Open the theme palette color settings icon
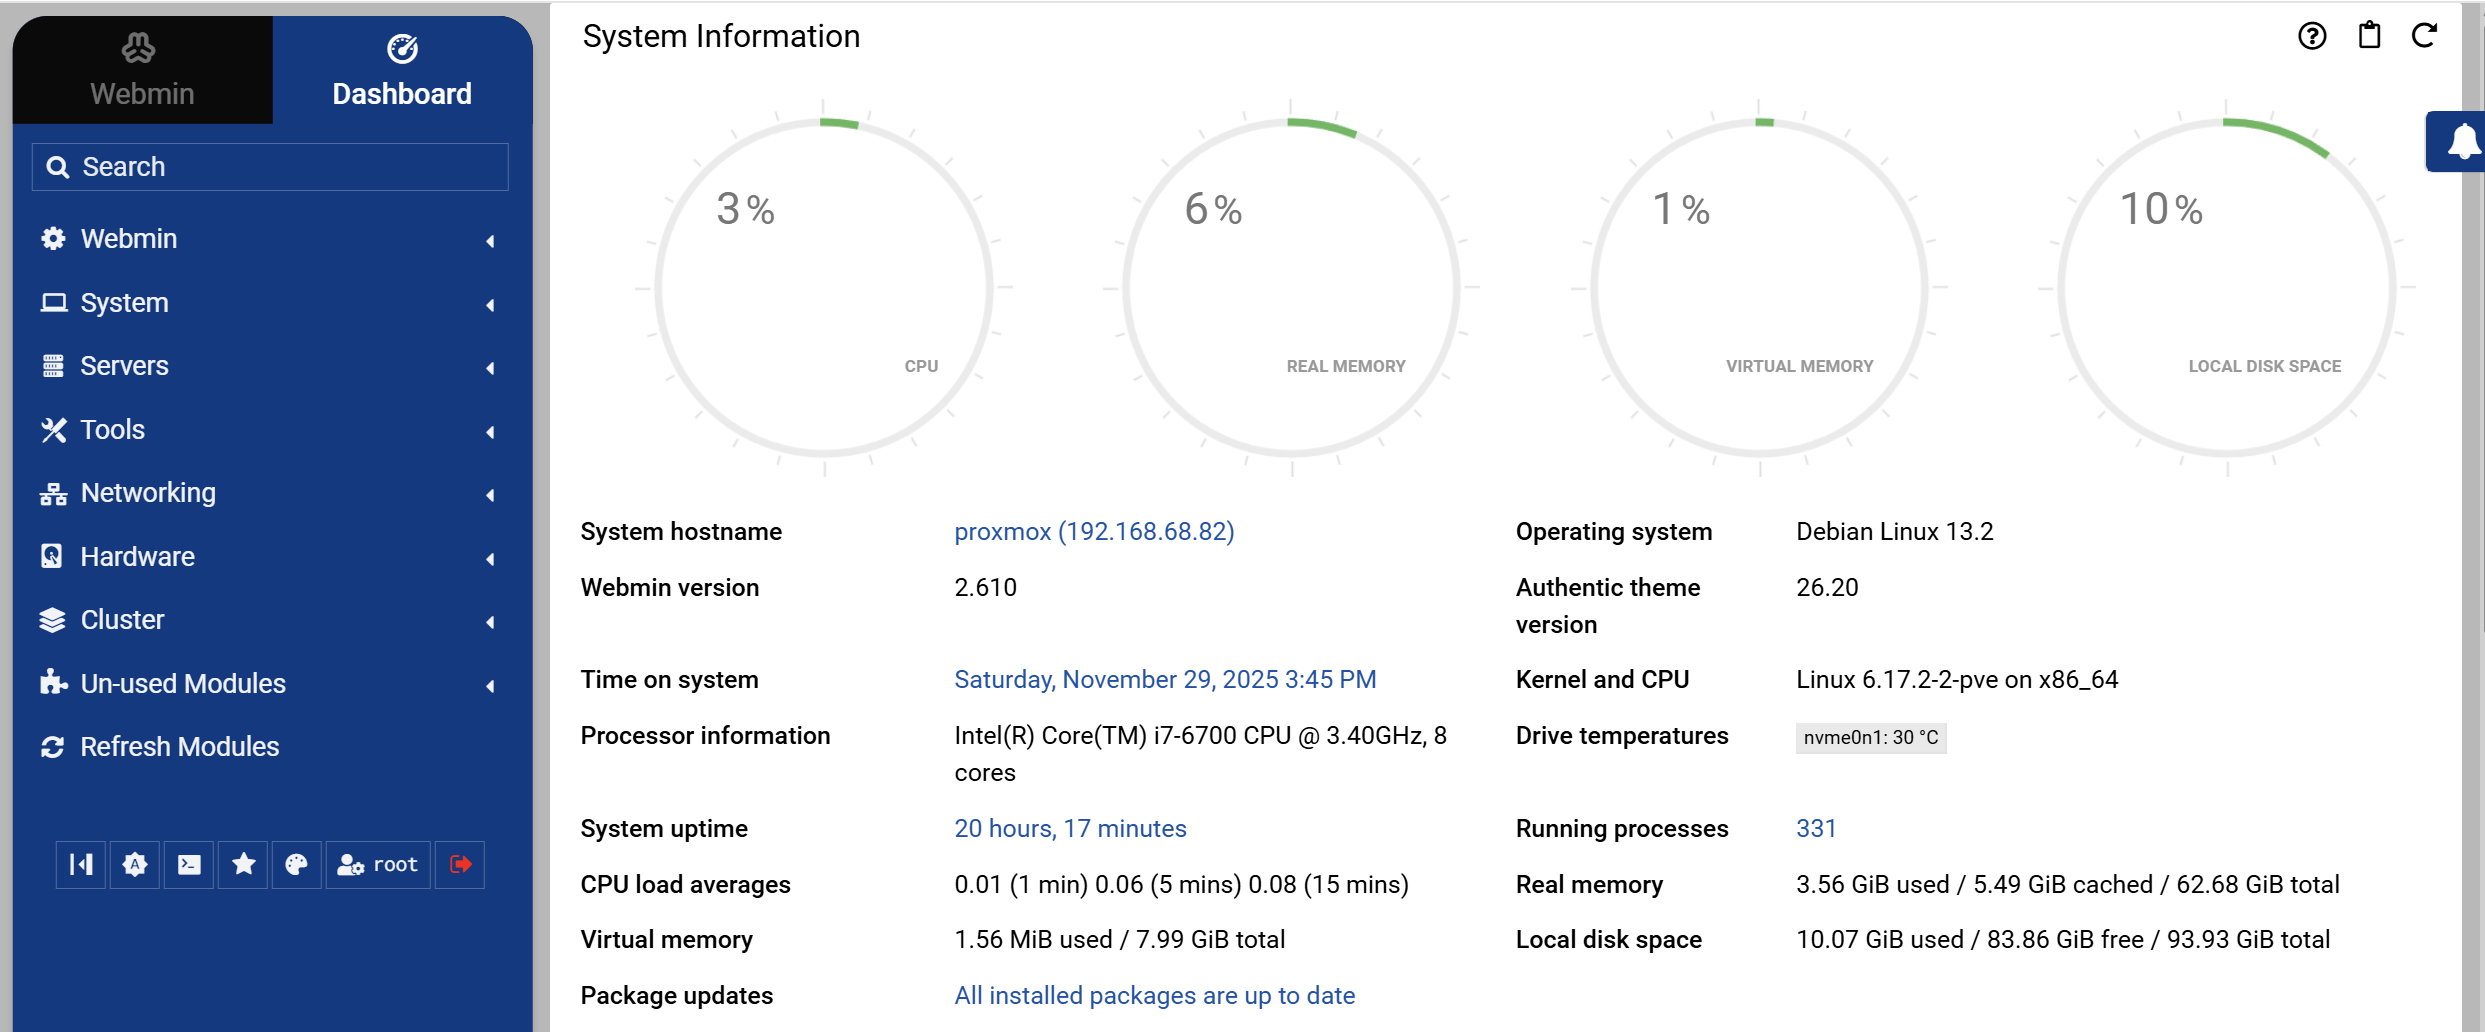 click(296, 864)
